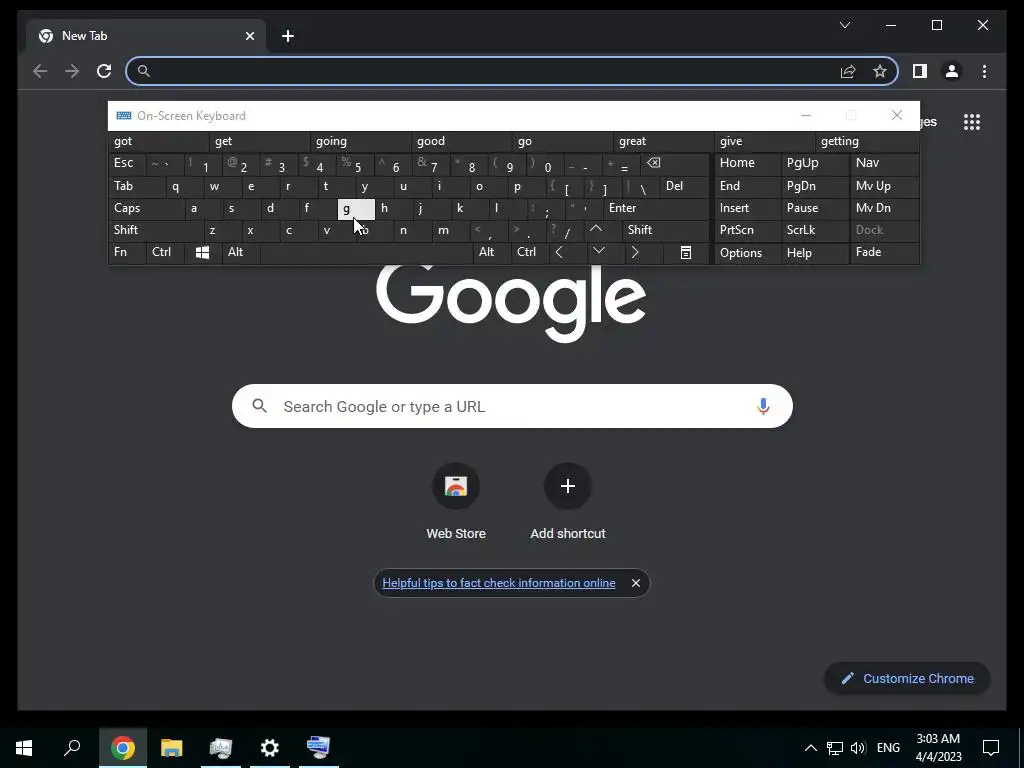Open the share page icon in address bar

(x=848, y=71)
